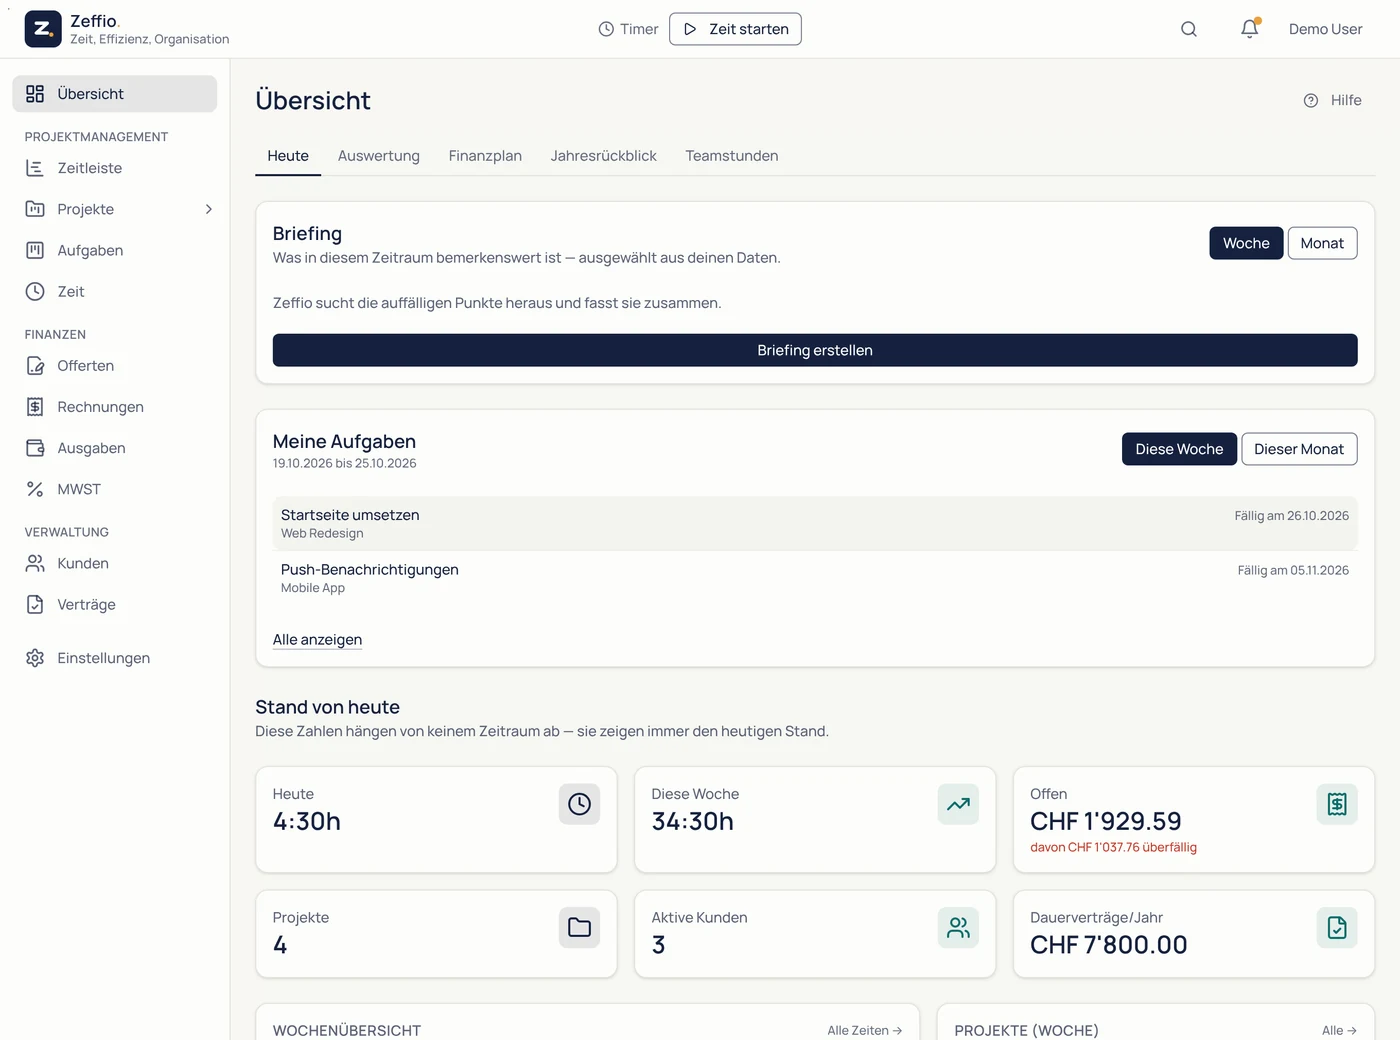Open the search magnifier icon
Viewport: 1400px width, 1040px height.
(x=1188, y=29)
